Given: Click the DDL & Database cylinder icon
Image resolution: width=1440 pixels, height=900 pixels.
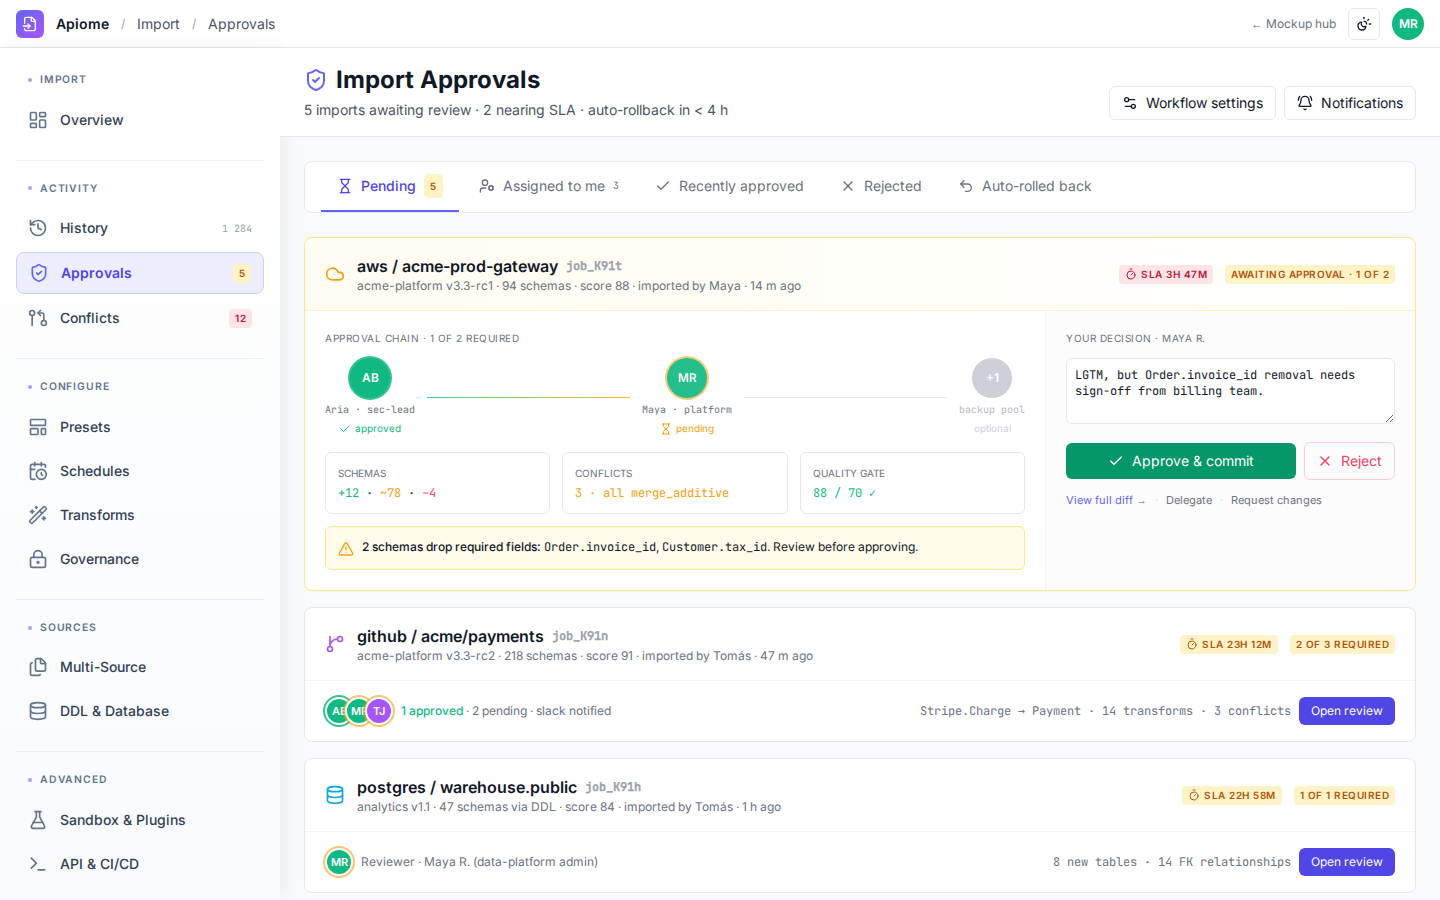Looking at the screenshot, I should pos(38,711).
